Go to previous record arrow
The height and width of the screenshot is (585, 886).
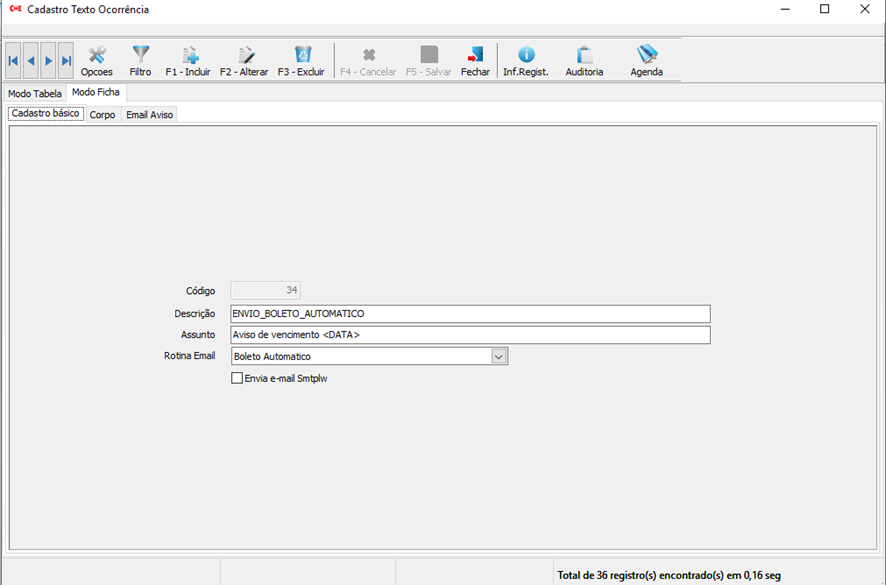[30, 61]
